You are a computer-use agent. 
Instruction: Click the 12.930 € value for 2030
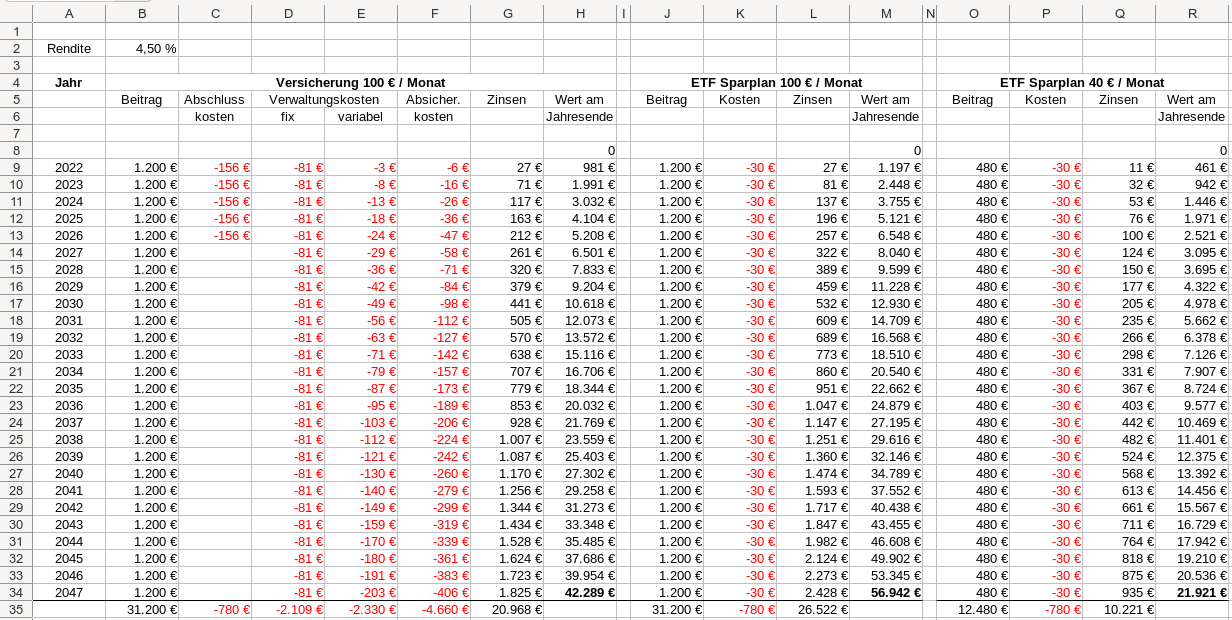pos(886,303)
